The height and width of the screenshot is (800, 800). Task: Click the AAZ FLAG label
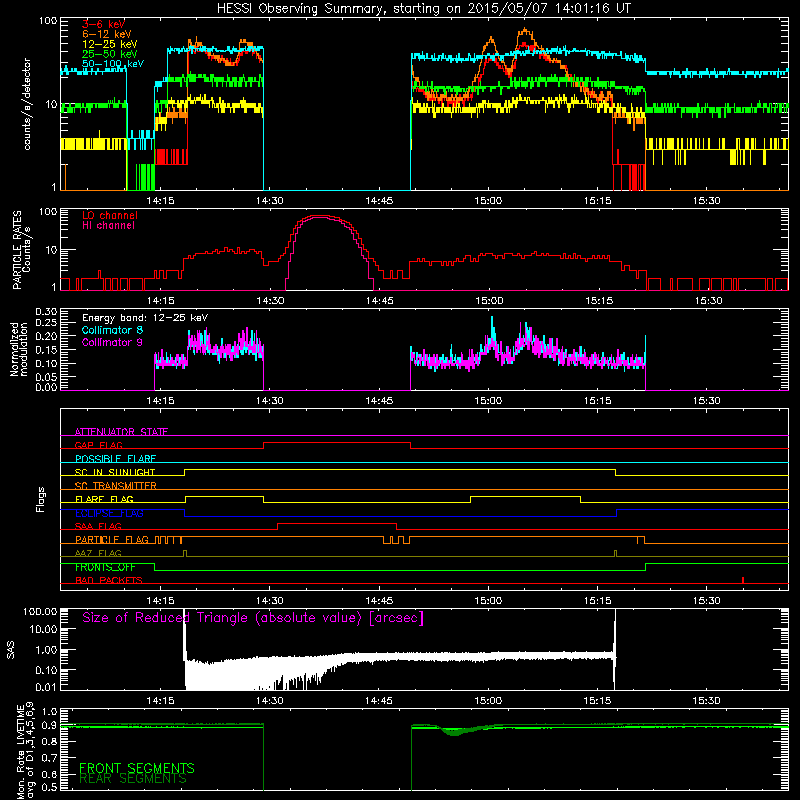(x=98, y=553)
